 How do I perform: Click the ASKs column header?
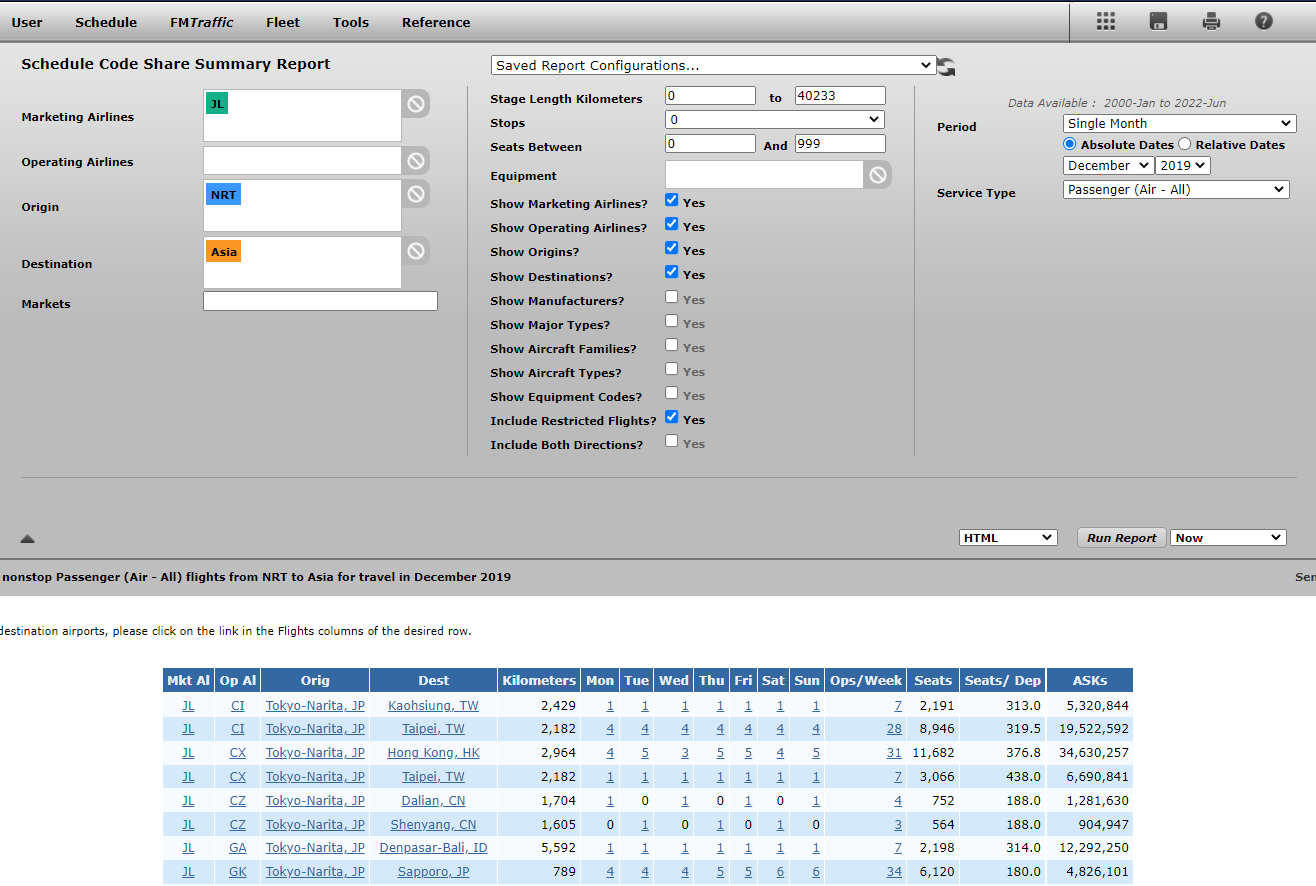point(1089,680)
